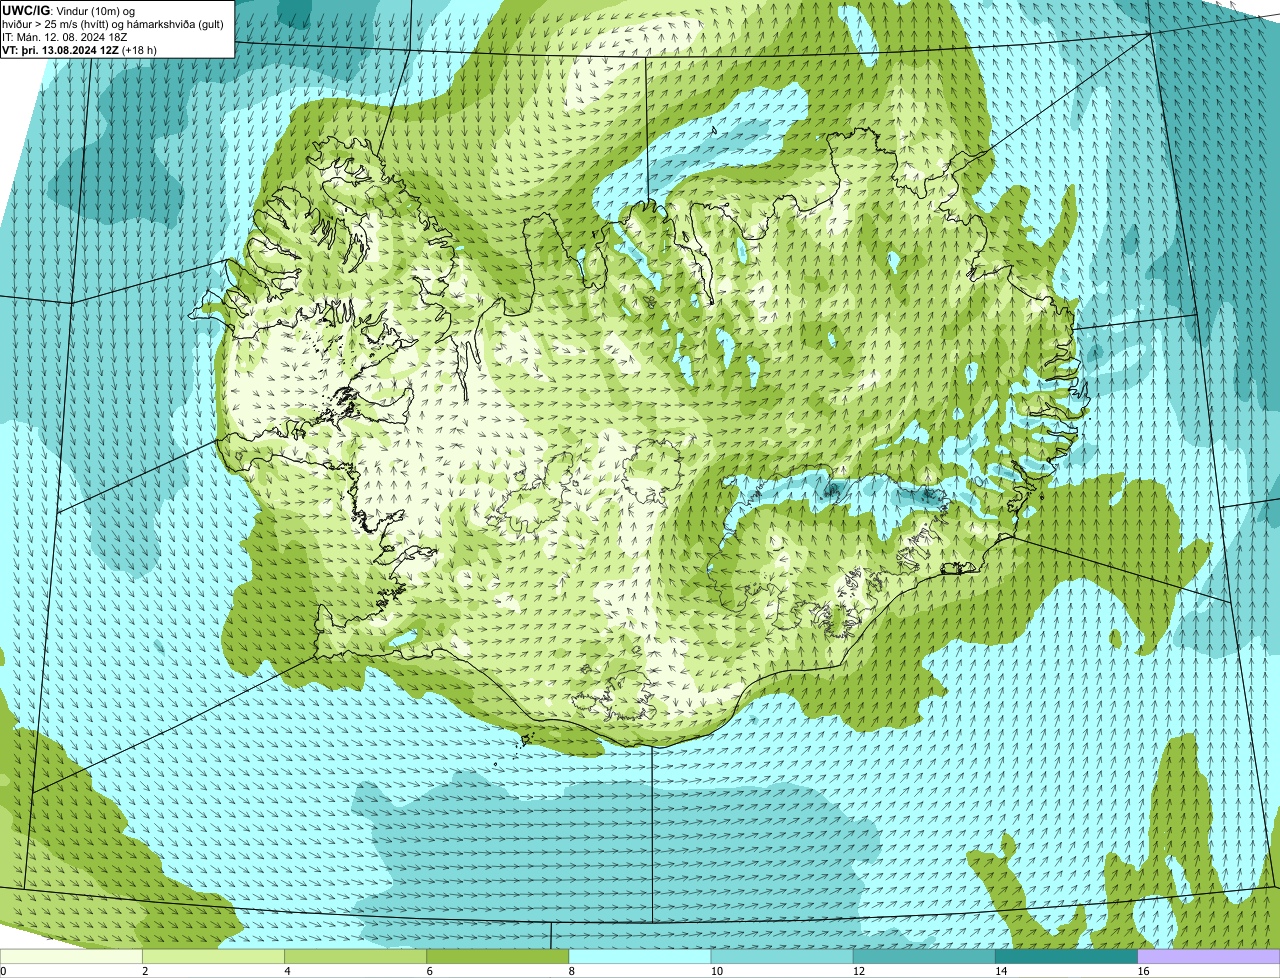Click the dark teal 14–16 m/s legend swatch
This screenshot has height=978, width=1280.
point(1067,956)
